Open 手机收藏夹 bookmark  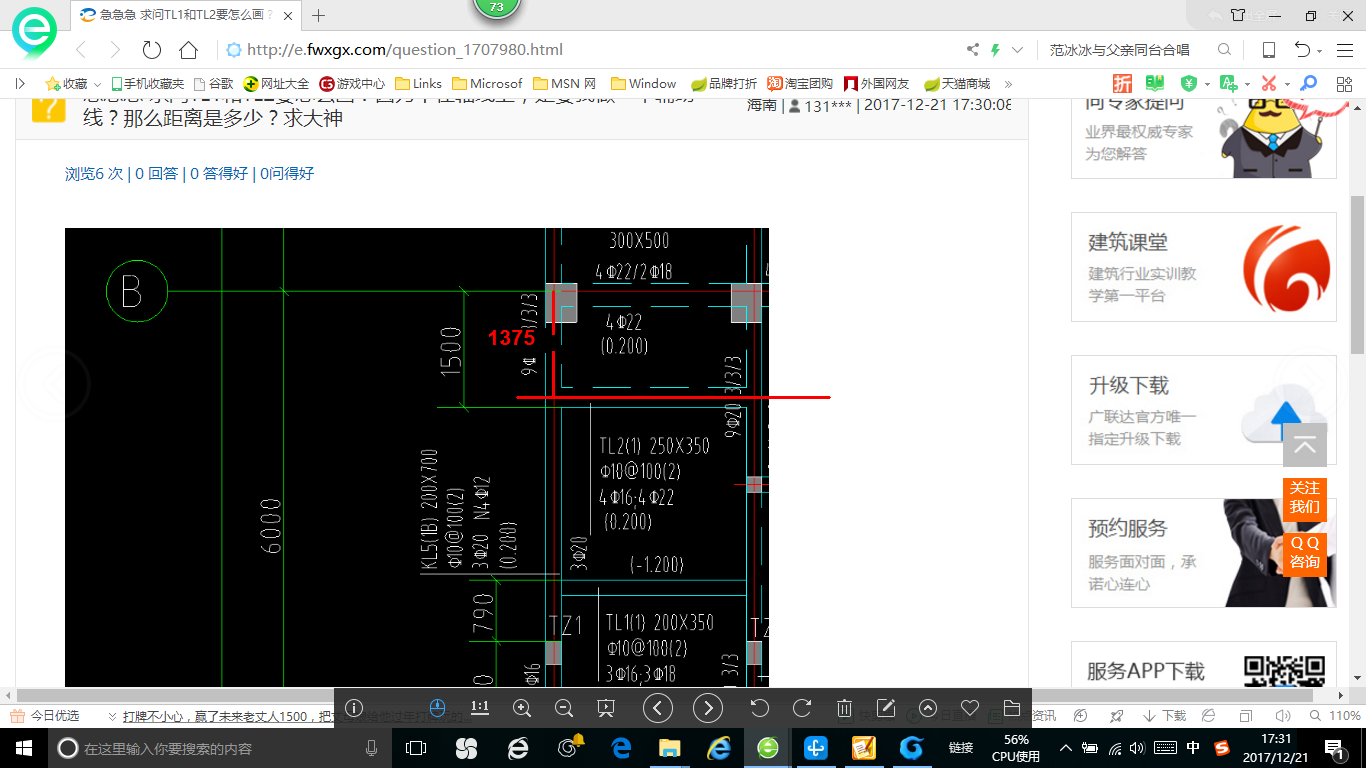[x=147, y=84]
